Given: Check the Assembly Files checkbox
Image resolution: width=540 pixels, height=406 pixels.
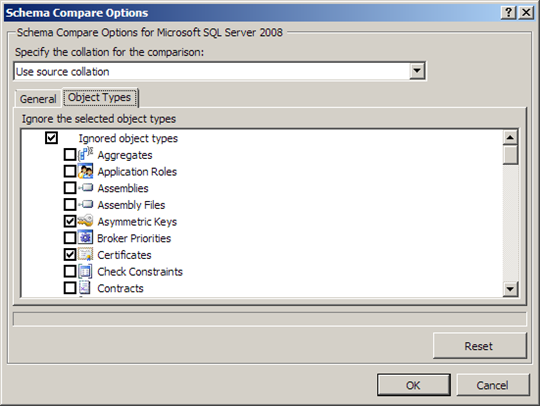Looking at the screenshot, I should point(70,204).
